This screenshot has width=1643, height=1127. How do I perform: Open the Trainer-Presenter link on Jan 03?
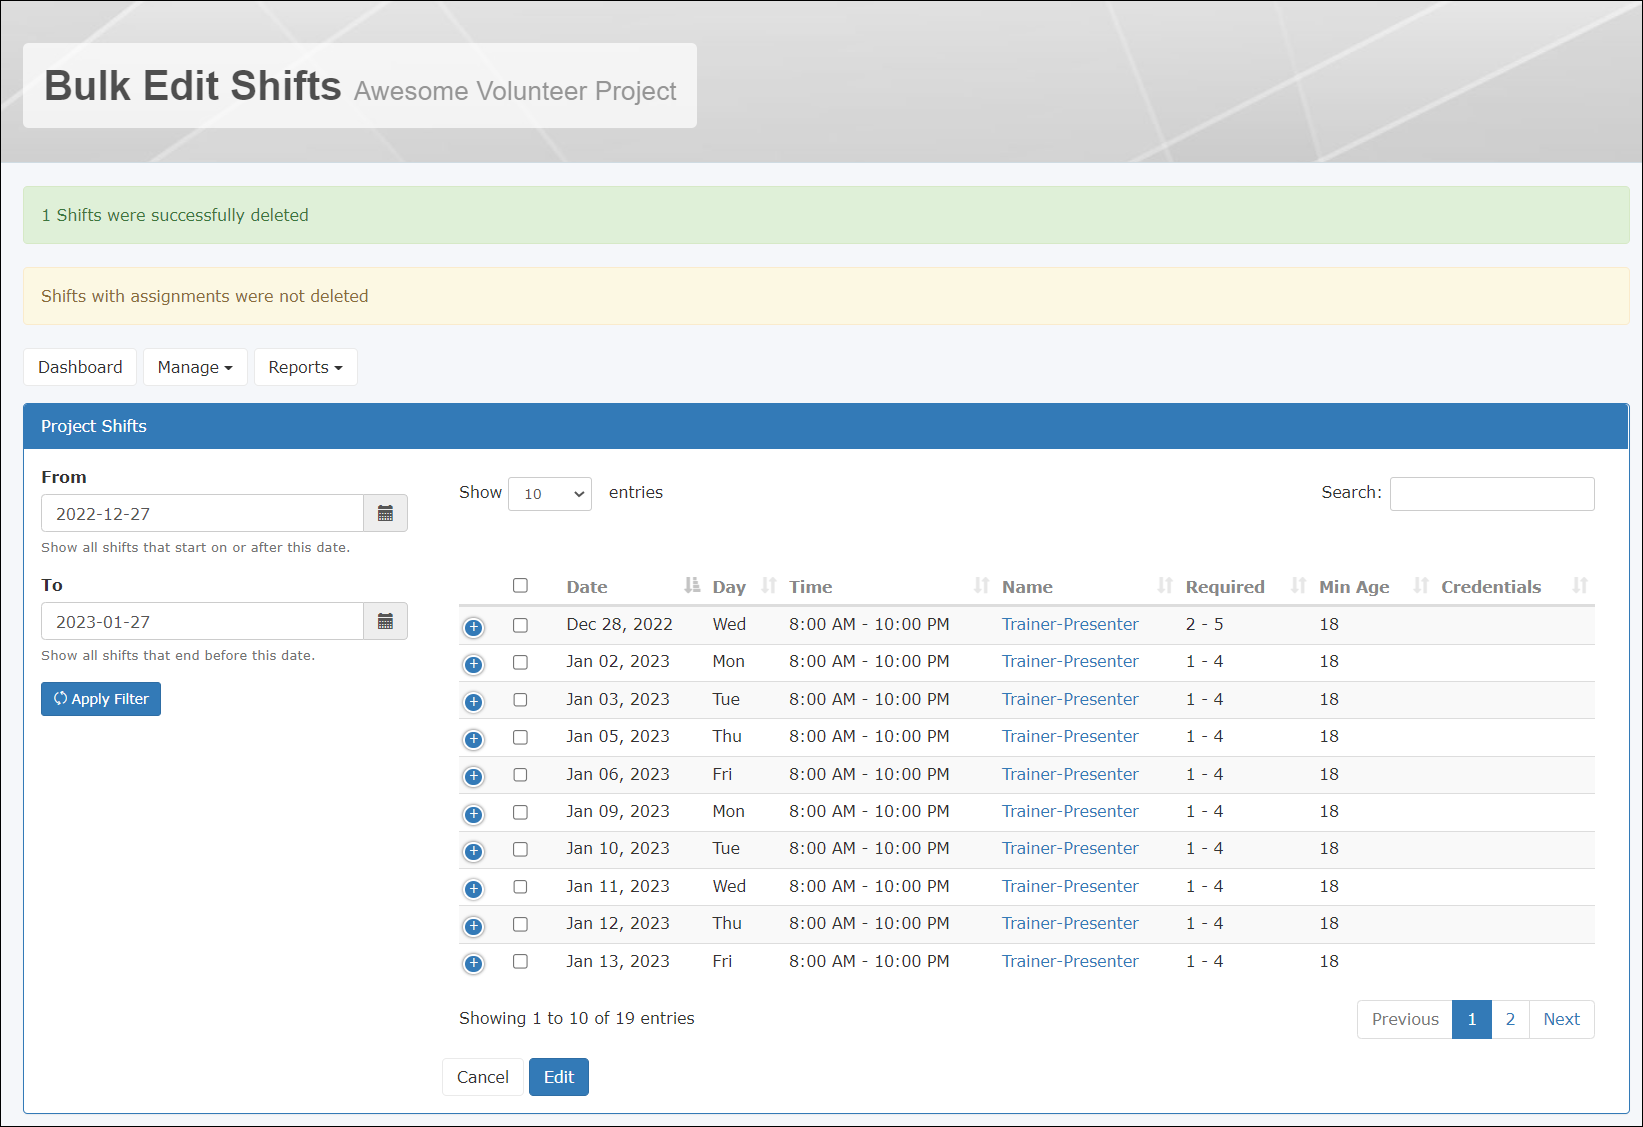pos(1069,699)
